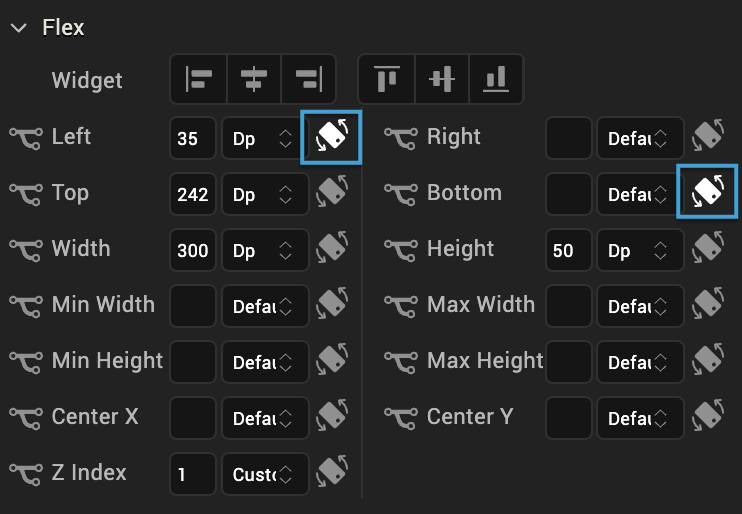The width and height of the screenshot is (742, 514).
Task: Collapse the Flex section
Action: tap(19, 28)
